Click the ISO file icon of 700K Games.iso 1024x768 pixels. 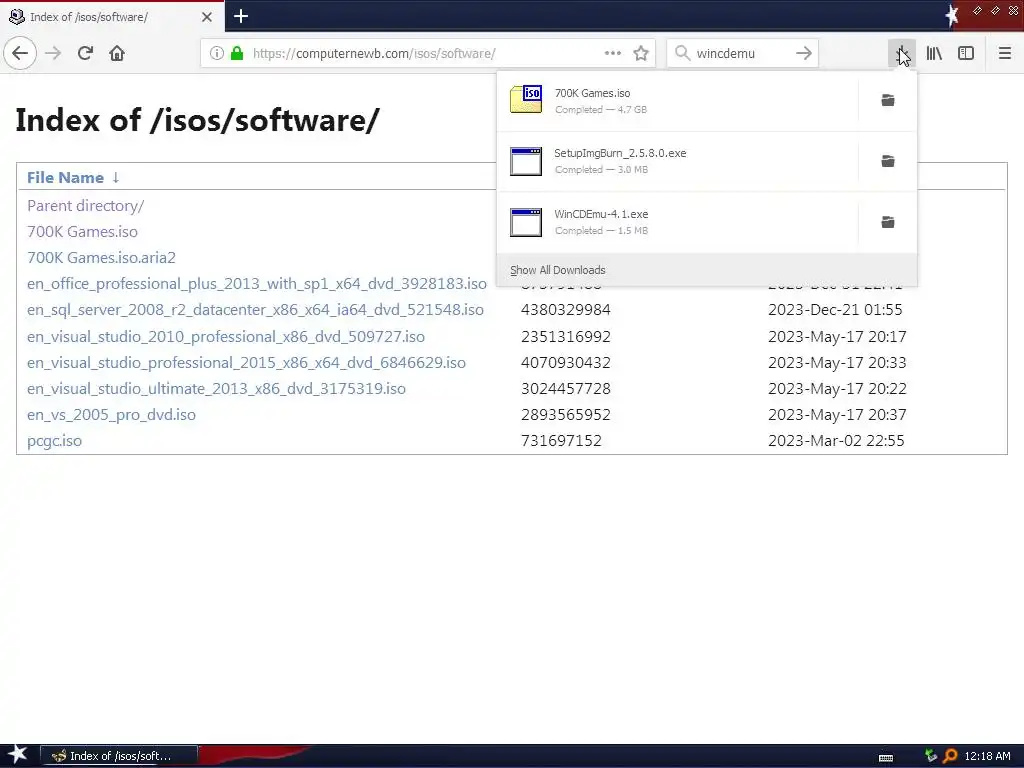click(x=526, y=100)
